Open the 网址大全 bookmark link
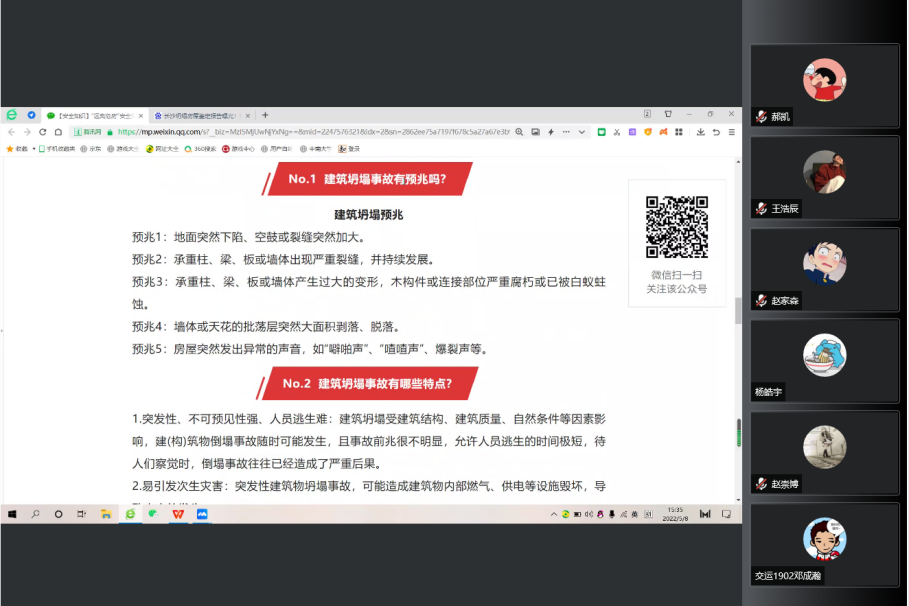This screenshot has height=606, width=909. point(162,149)
